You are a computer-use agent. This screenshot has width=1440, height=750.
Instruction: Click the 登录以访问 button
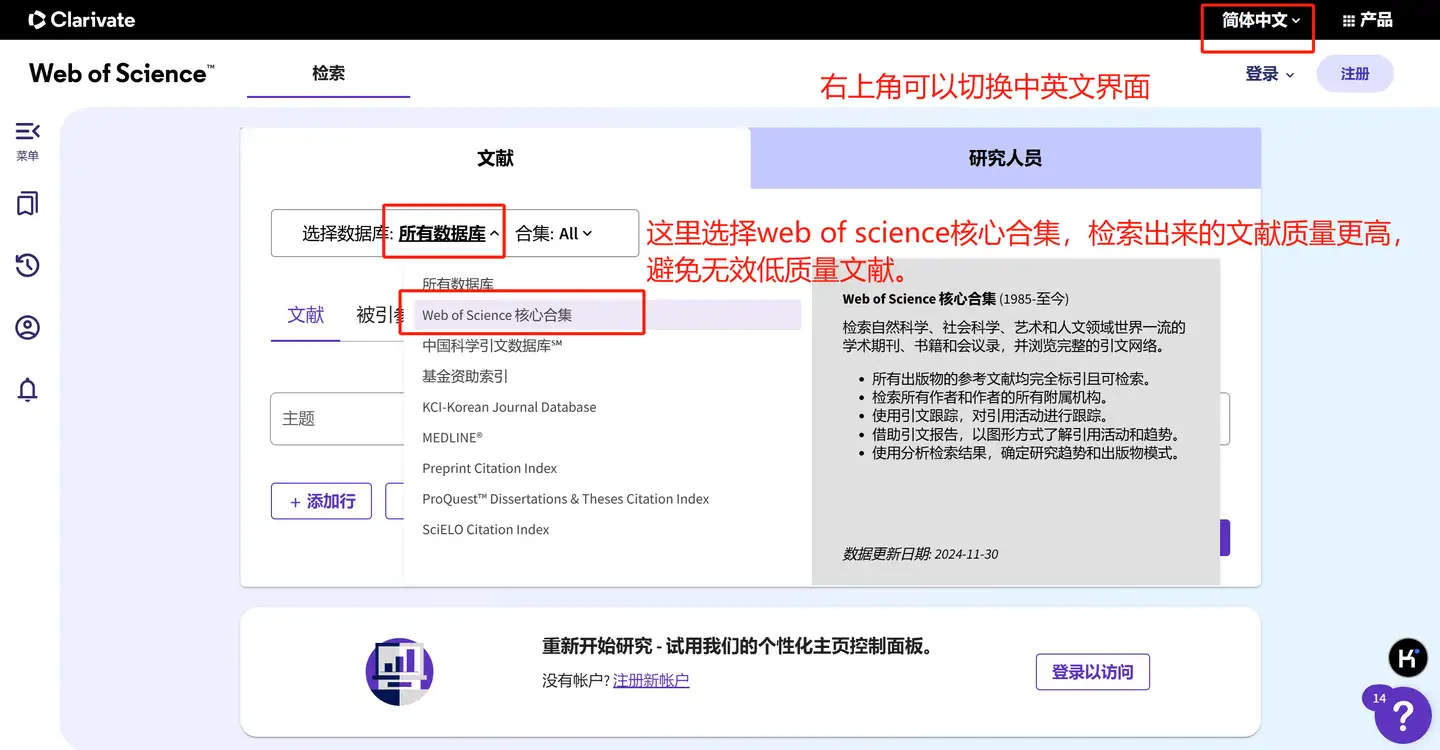[1092, 672]
